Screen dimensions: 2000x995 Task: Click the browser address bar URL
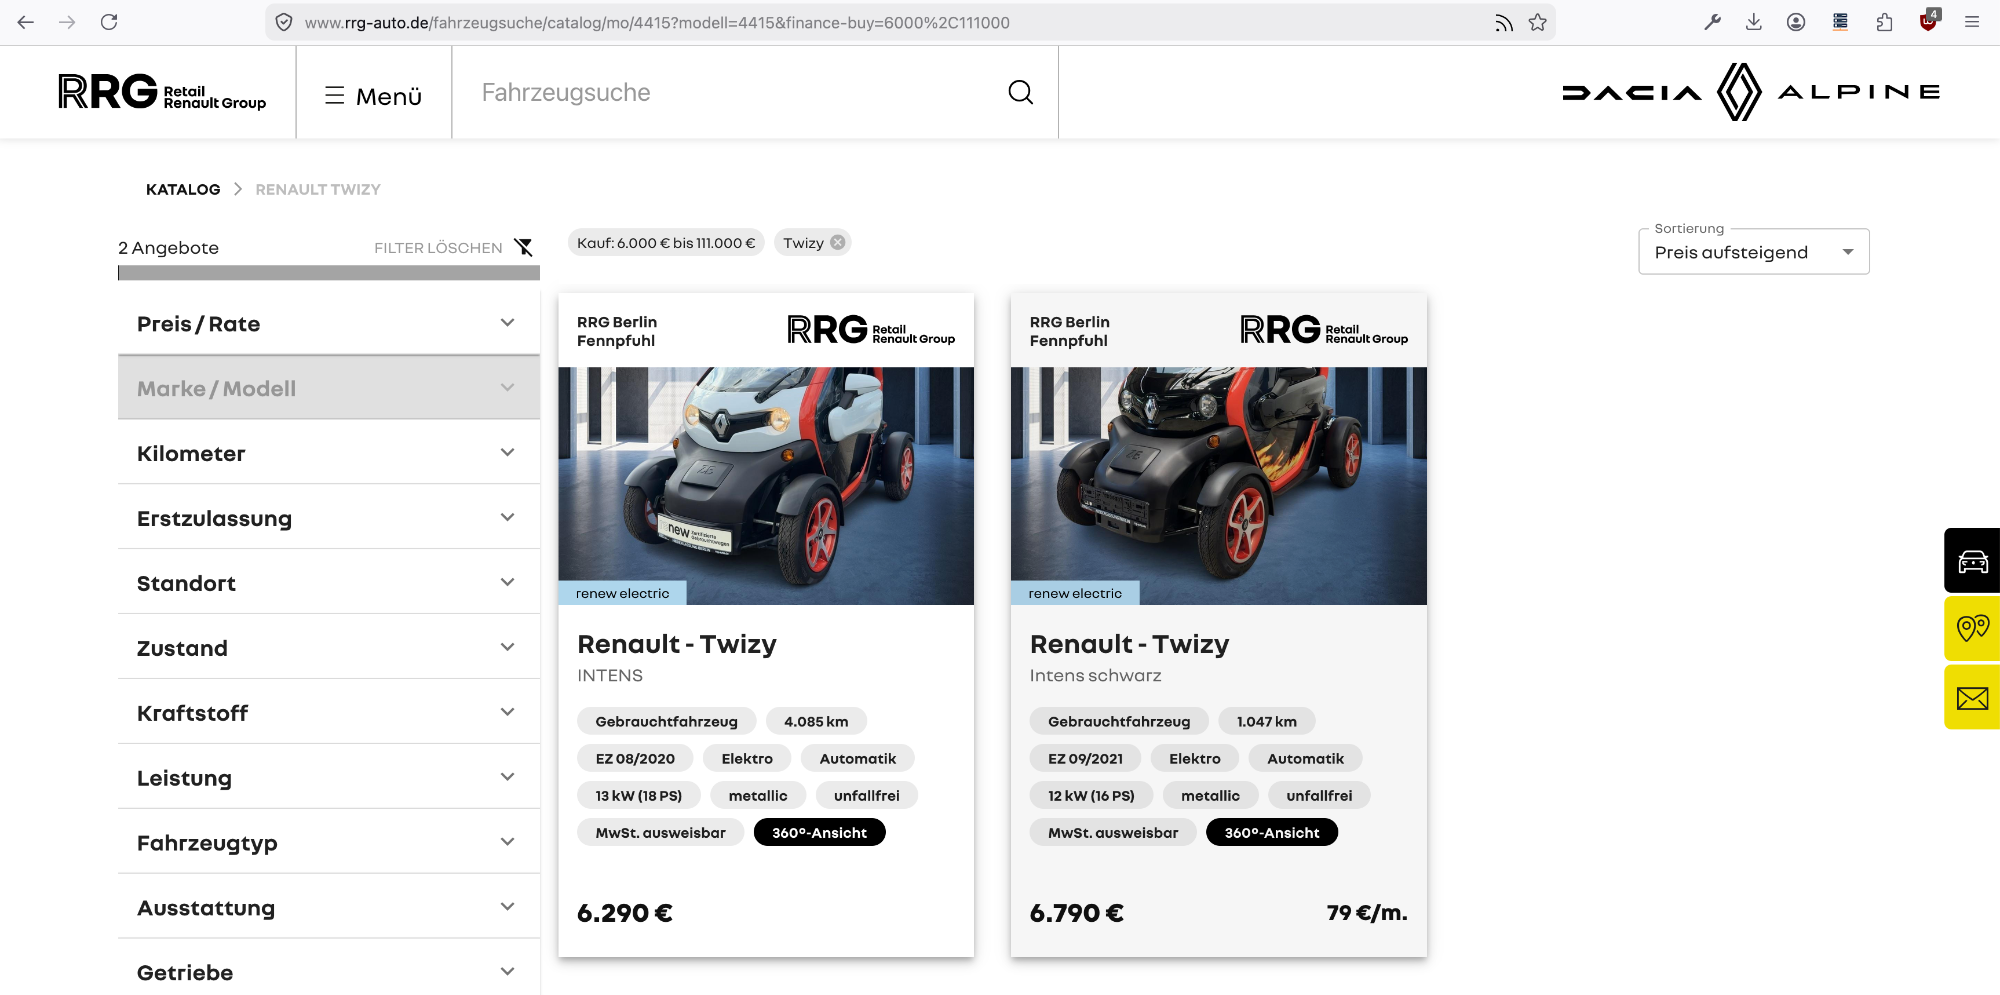pos(657,22)
